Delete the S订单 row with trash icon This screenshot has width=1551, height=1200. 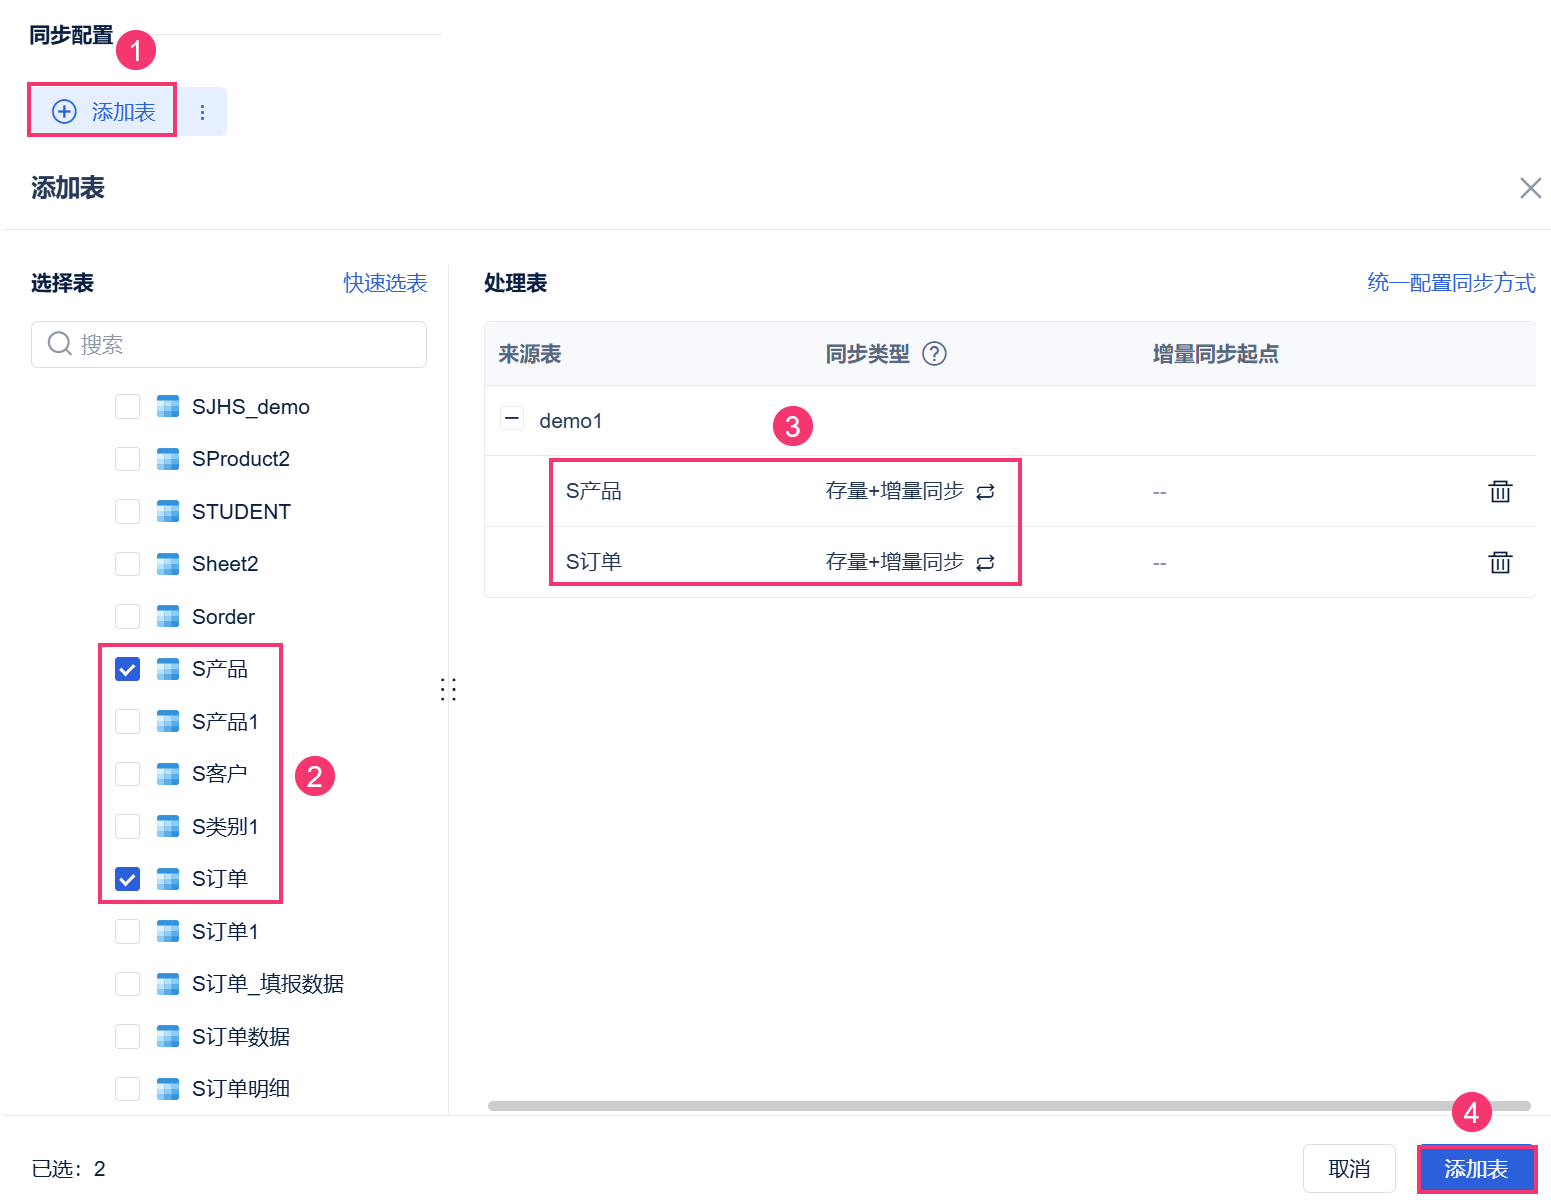(1500, 562)
